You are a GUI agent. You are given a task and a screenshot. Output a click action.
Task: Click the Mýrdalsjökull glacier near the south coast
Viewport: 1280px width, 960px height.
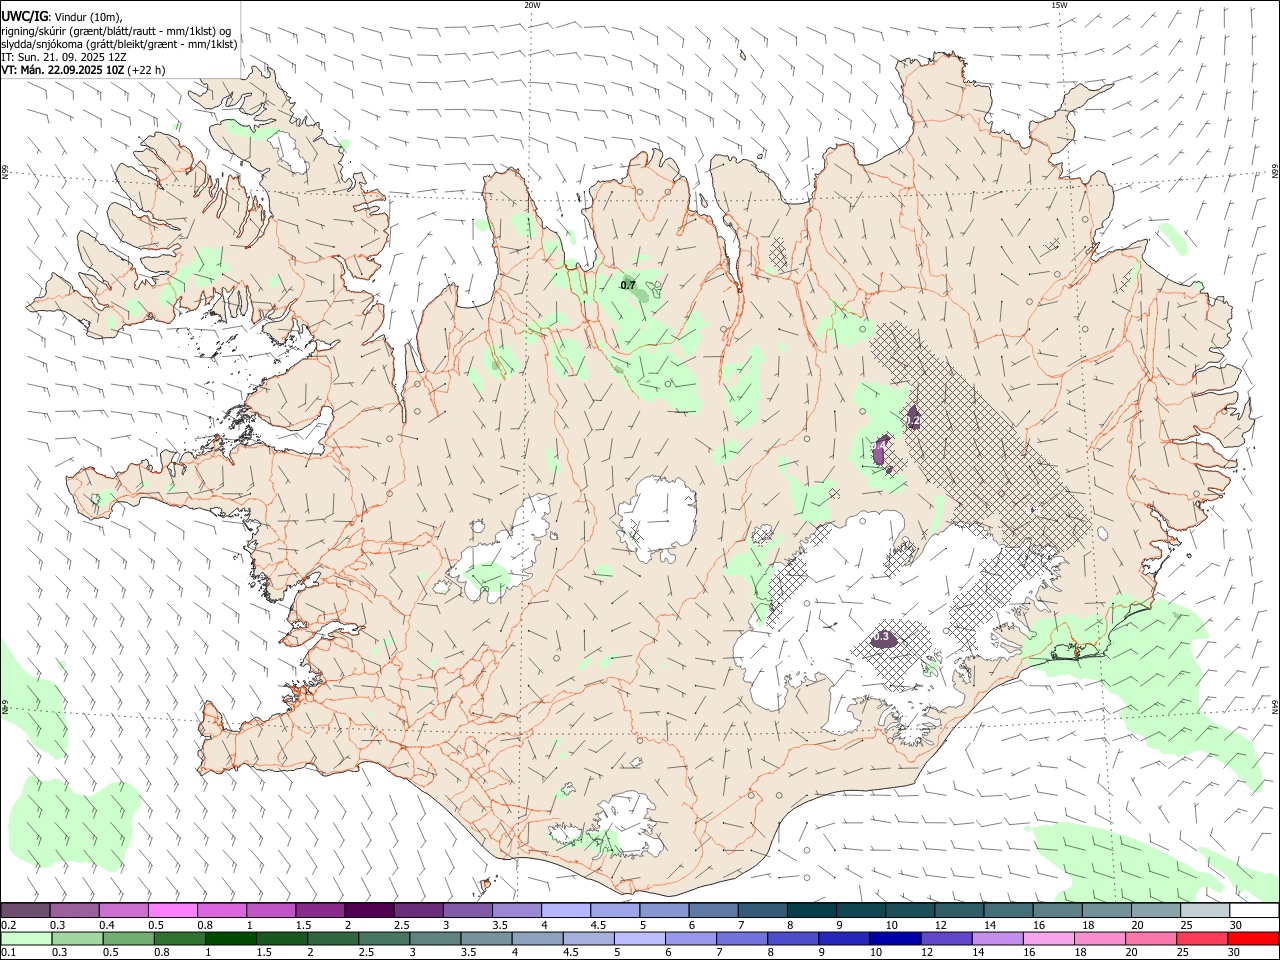(626, 824)
